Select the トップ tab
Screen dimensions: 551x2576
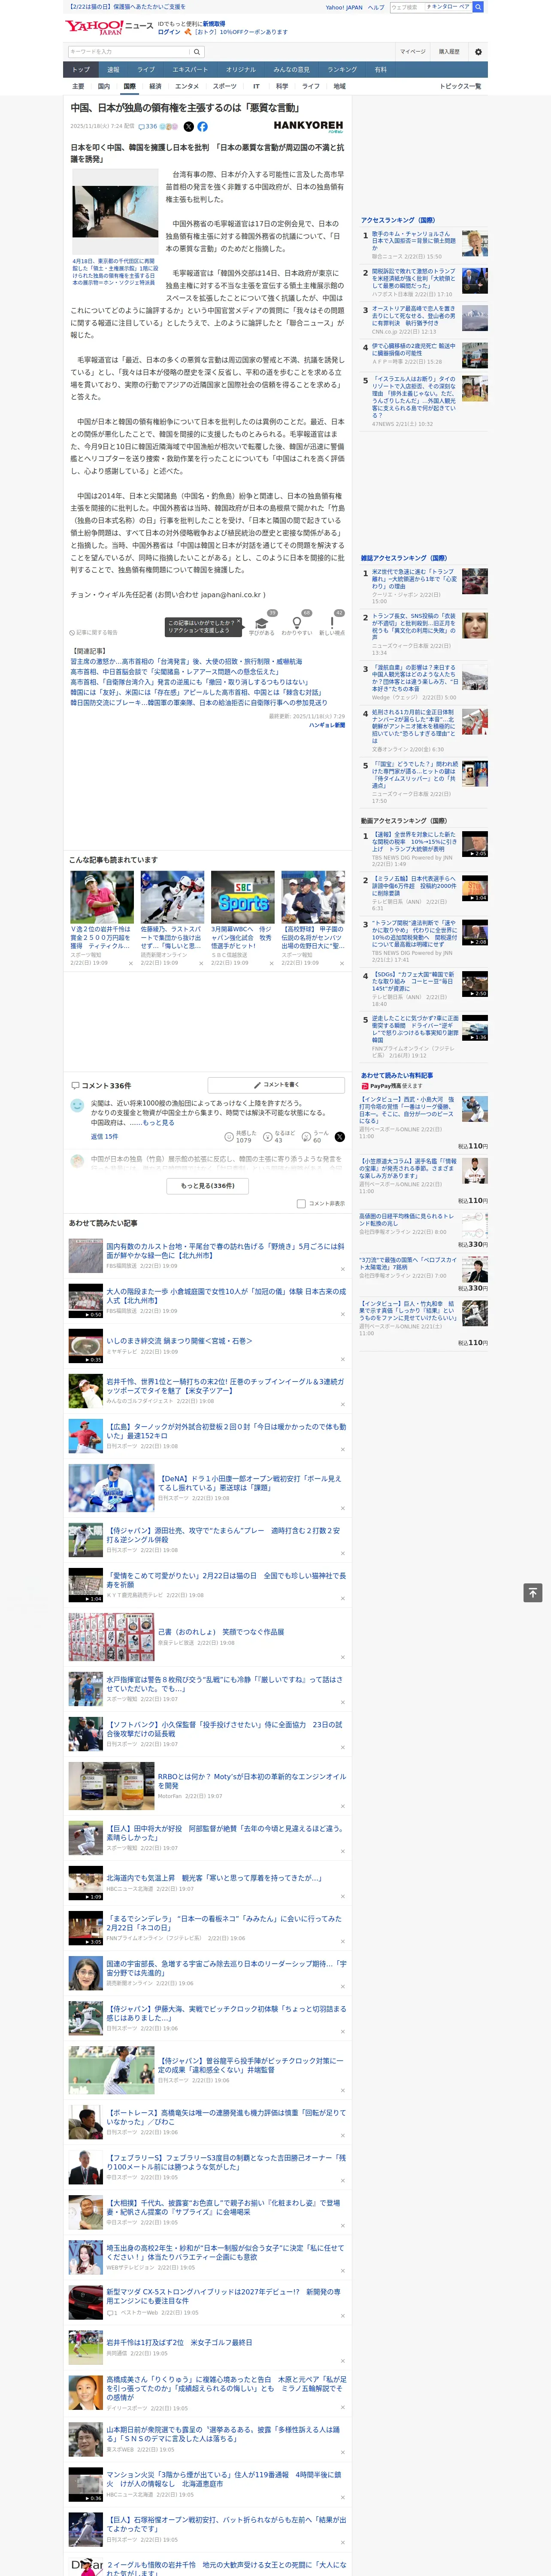point(81,70)
